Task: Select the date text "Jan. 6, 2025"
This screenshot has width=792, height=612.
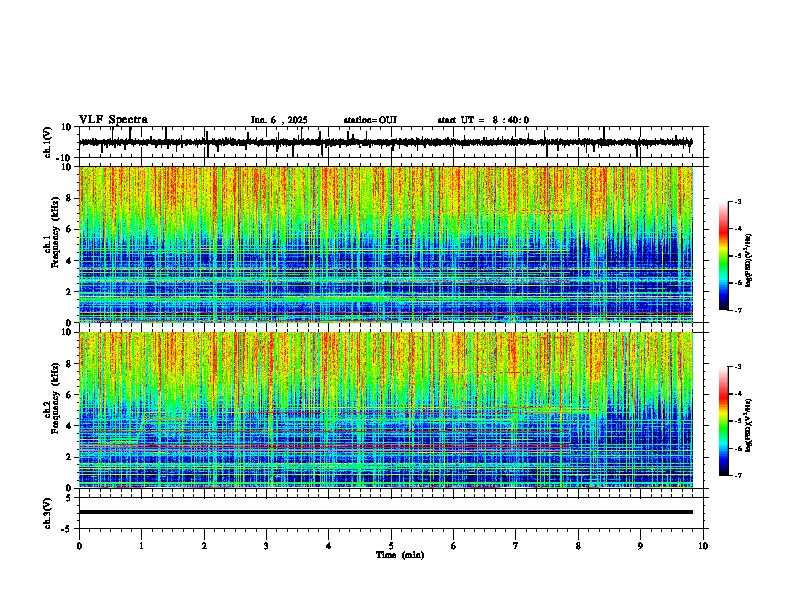Action: tap(279, 120)
